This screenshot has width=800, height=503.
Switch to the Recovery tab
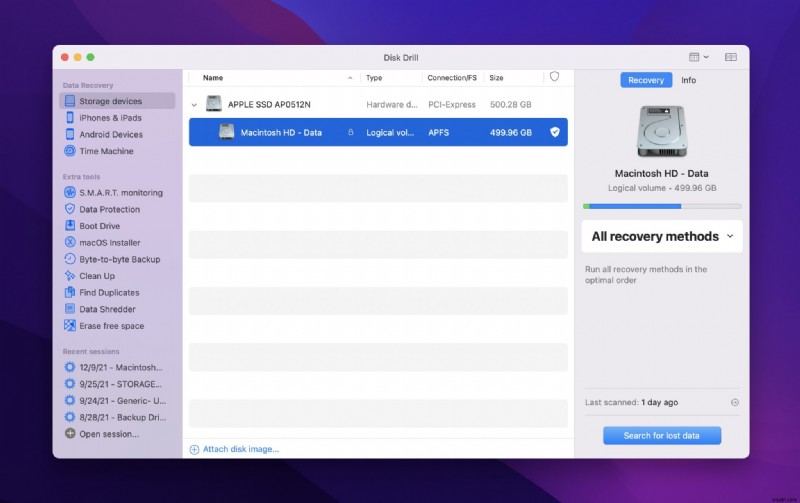(646, 80)
